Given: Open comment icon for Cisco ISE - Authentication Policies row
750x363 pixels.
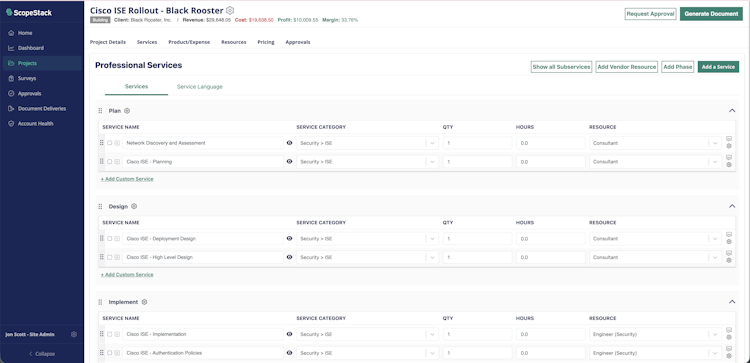Looking at the screenshot, I should coord(729,349).
